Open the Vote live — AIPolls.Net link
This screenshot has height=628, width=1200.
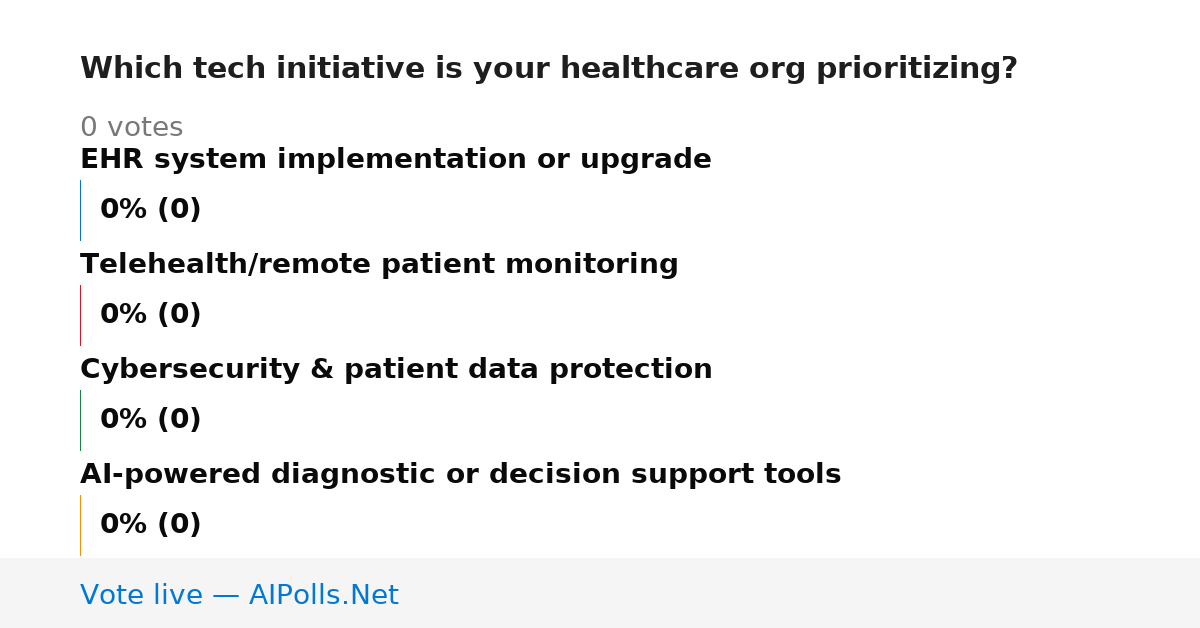pyautogui.click(x=239, y=596)
